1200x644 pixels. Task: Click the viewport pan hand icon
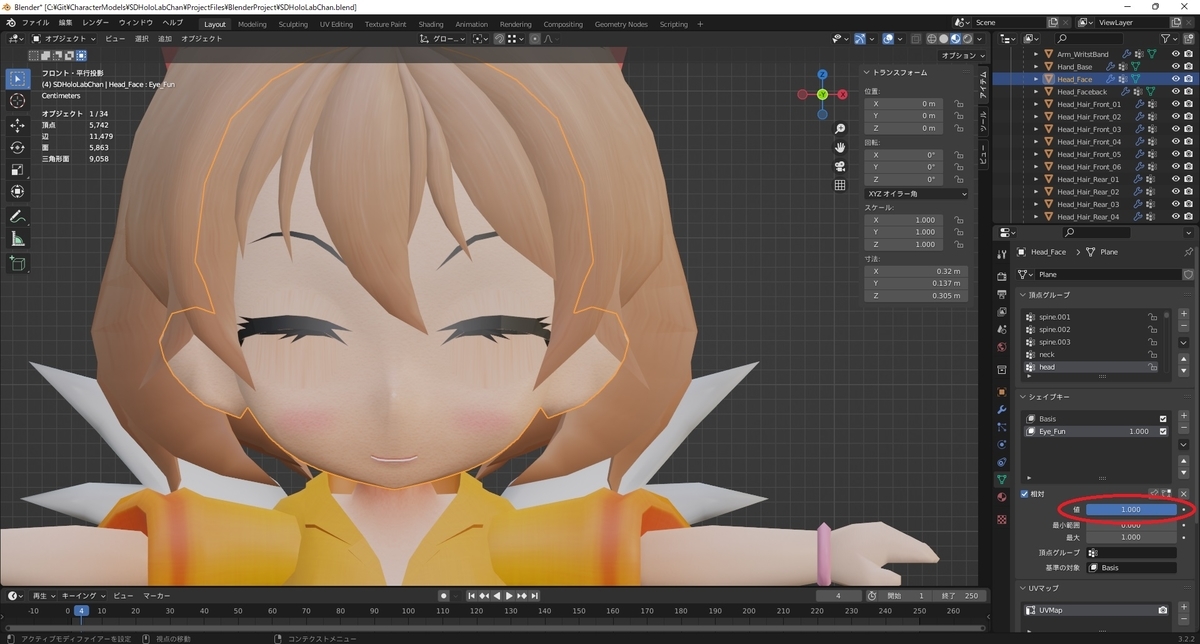tap(841, 147)
